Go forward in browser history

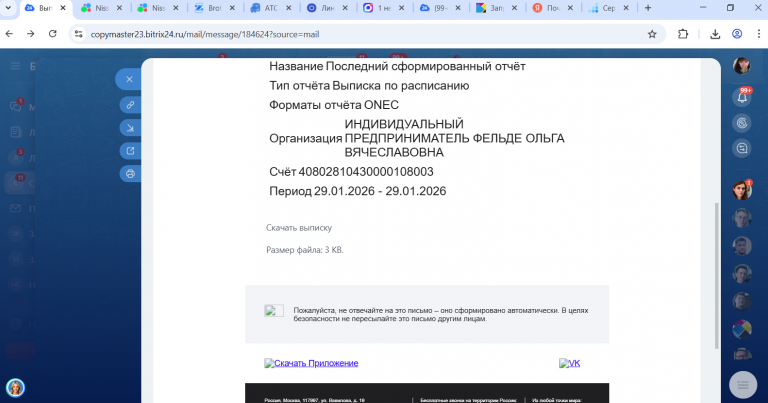point(31,34)
